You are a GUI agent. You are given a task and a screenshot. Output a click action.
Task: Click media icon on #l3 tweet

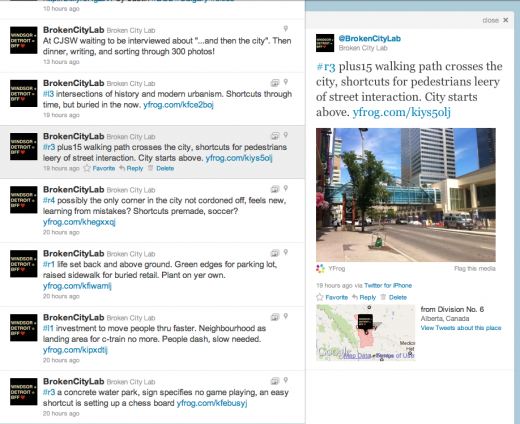tap(275, 82)
